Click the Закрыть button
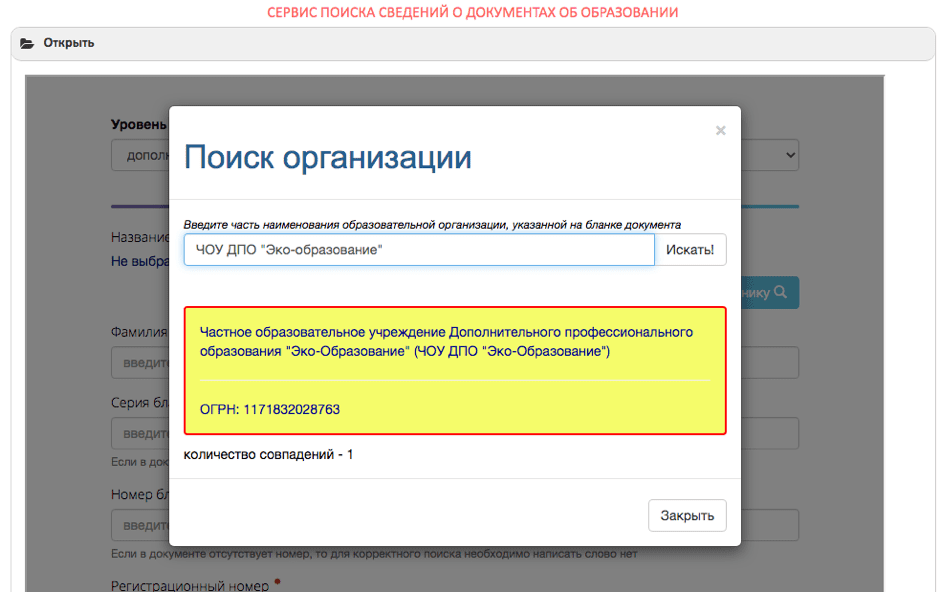This screenshot has height=593, width=941. pos(687,515)
